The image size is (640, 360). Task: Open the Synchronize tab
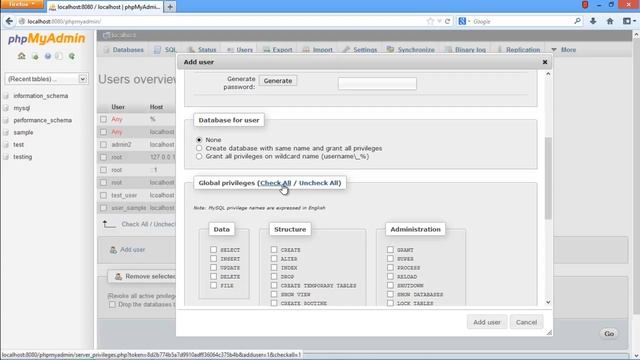411,50
